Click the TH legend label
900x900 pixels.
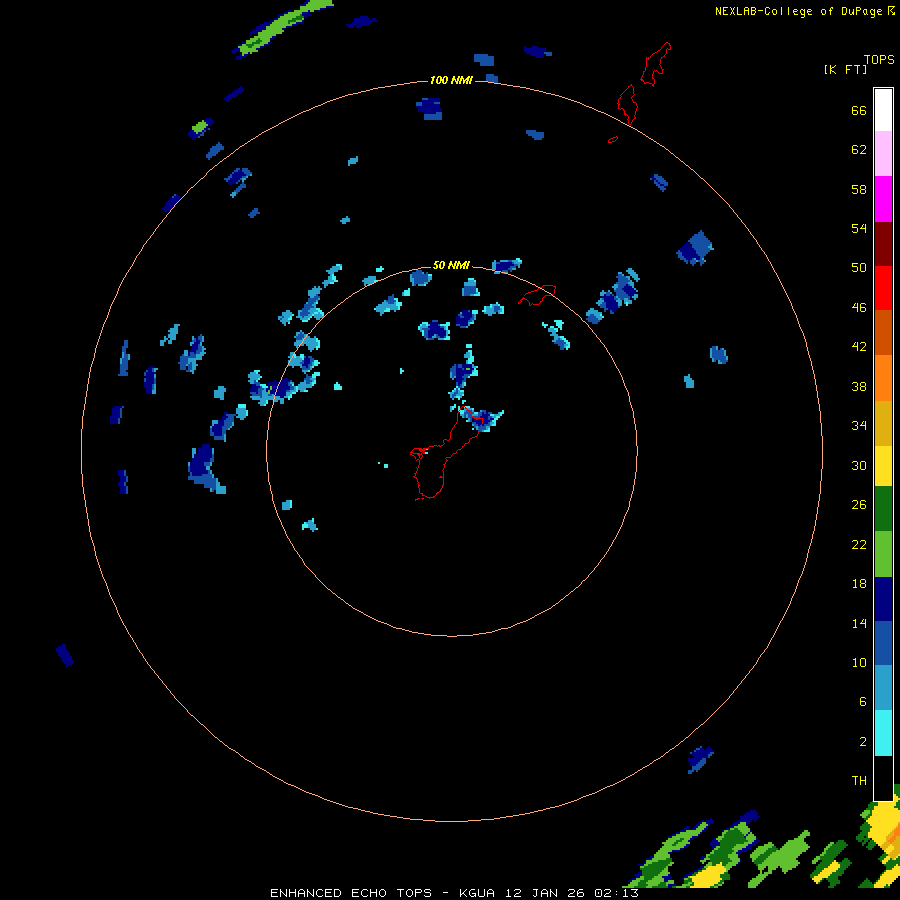coord(859,781)
